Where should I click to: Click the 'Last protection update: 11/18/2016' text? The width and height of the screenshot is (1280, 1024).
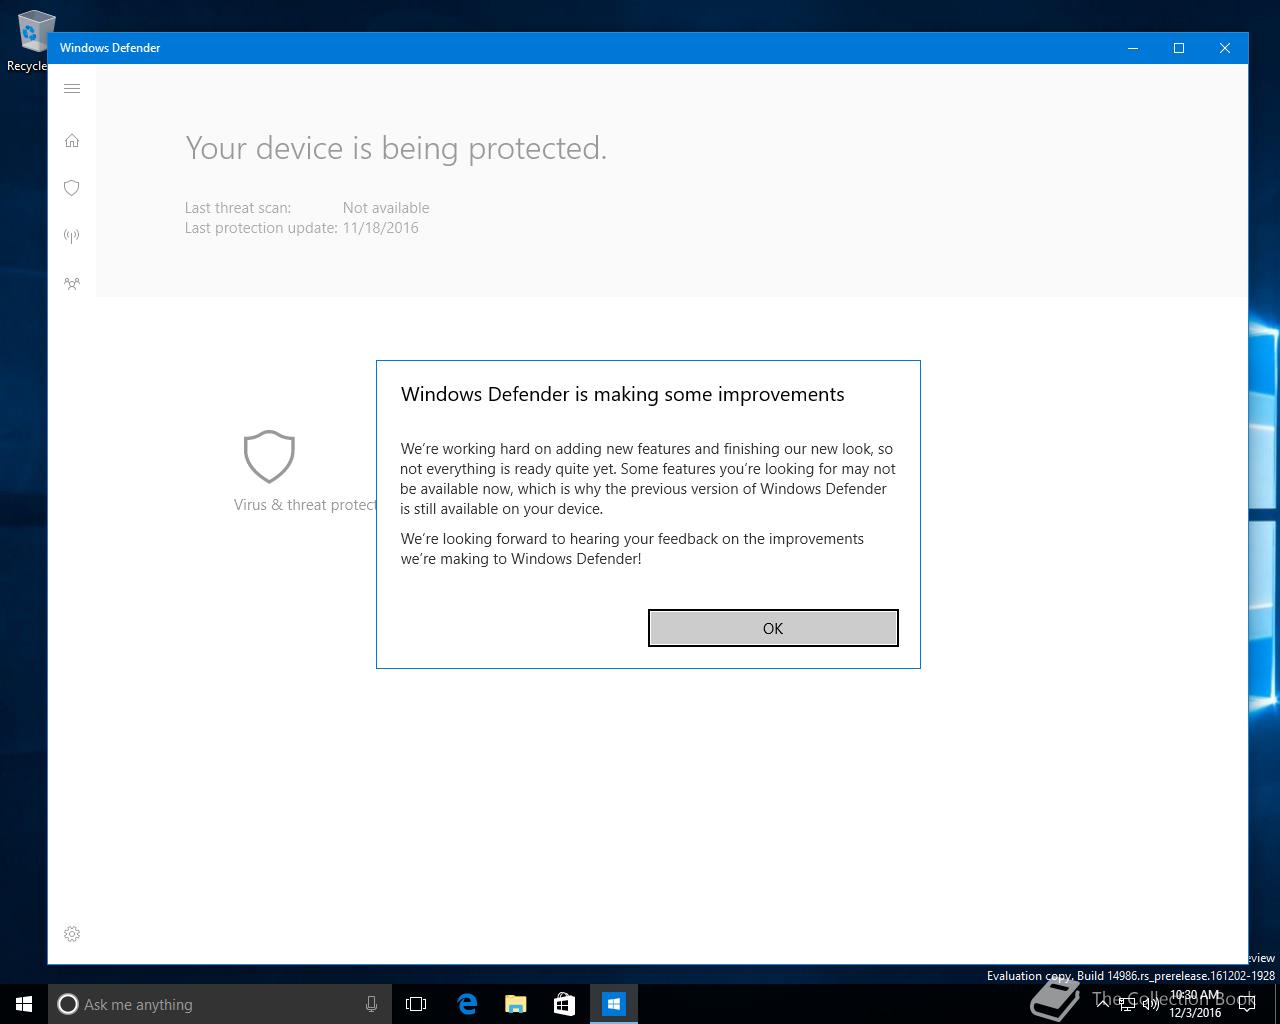pos(302,228)
